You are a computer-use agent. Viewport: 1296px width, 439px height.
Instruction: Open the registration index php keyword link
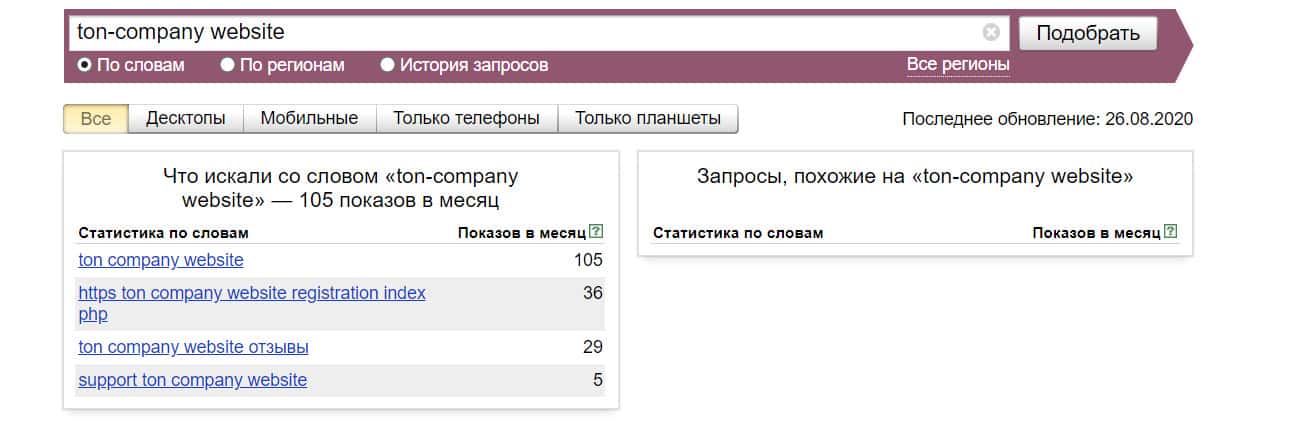[251, 293]
